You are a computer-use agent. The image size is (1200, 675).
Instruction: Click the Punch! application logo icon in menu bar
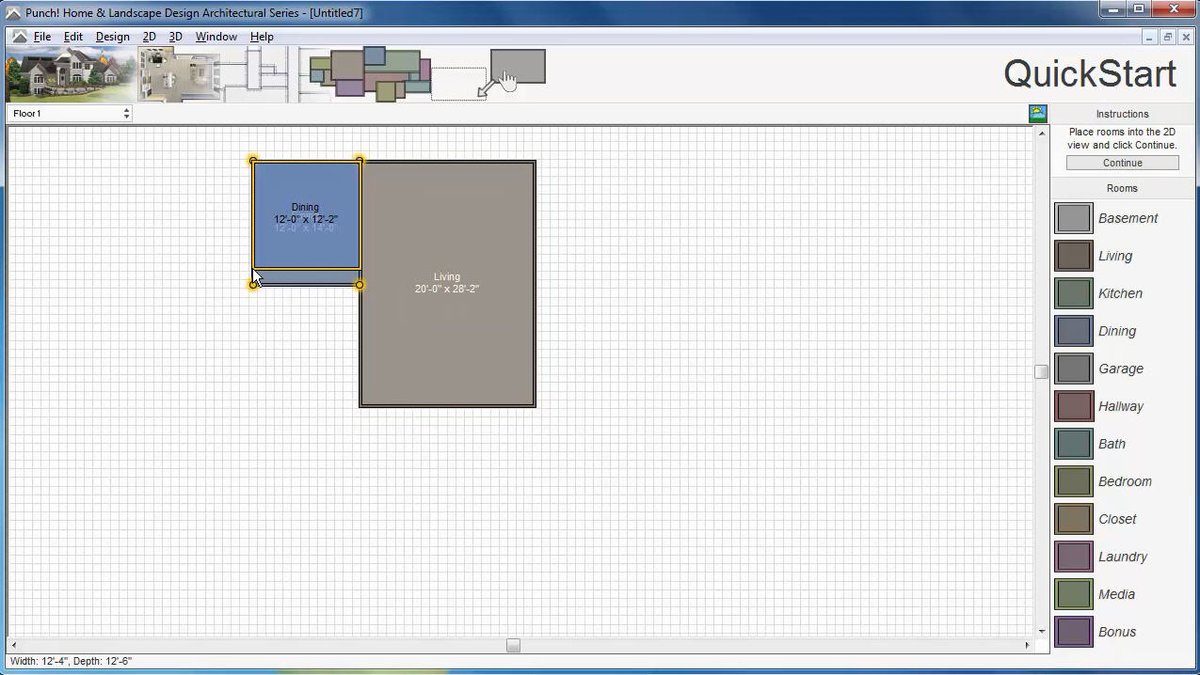coord(19,37)
